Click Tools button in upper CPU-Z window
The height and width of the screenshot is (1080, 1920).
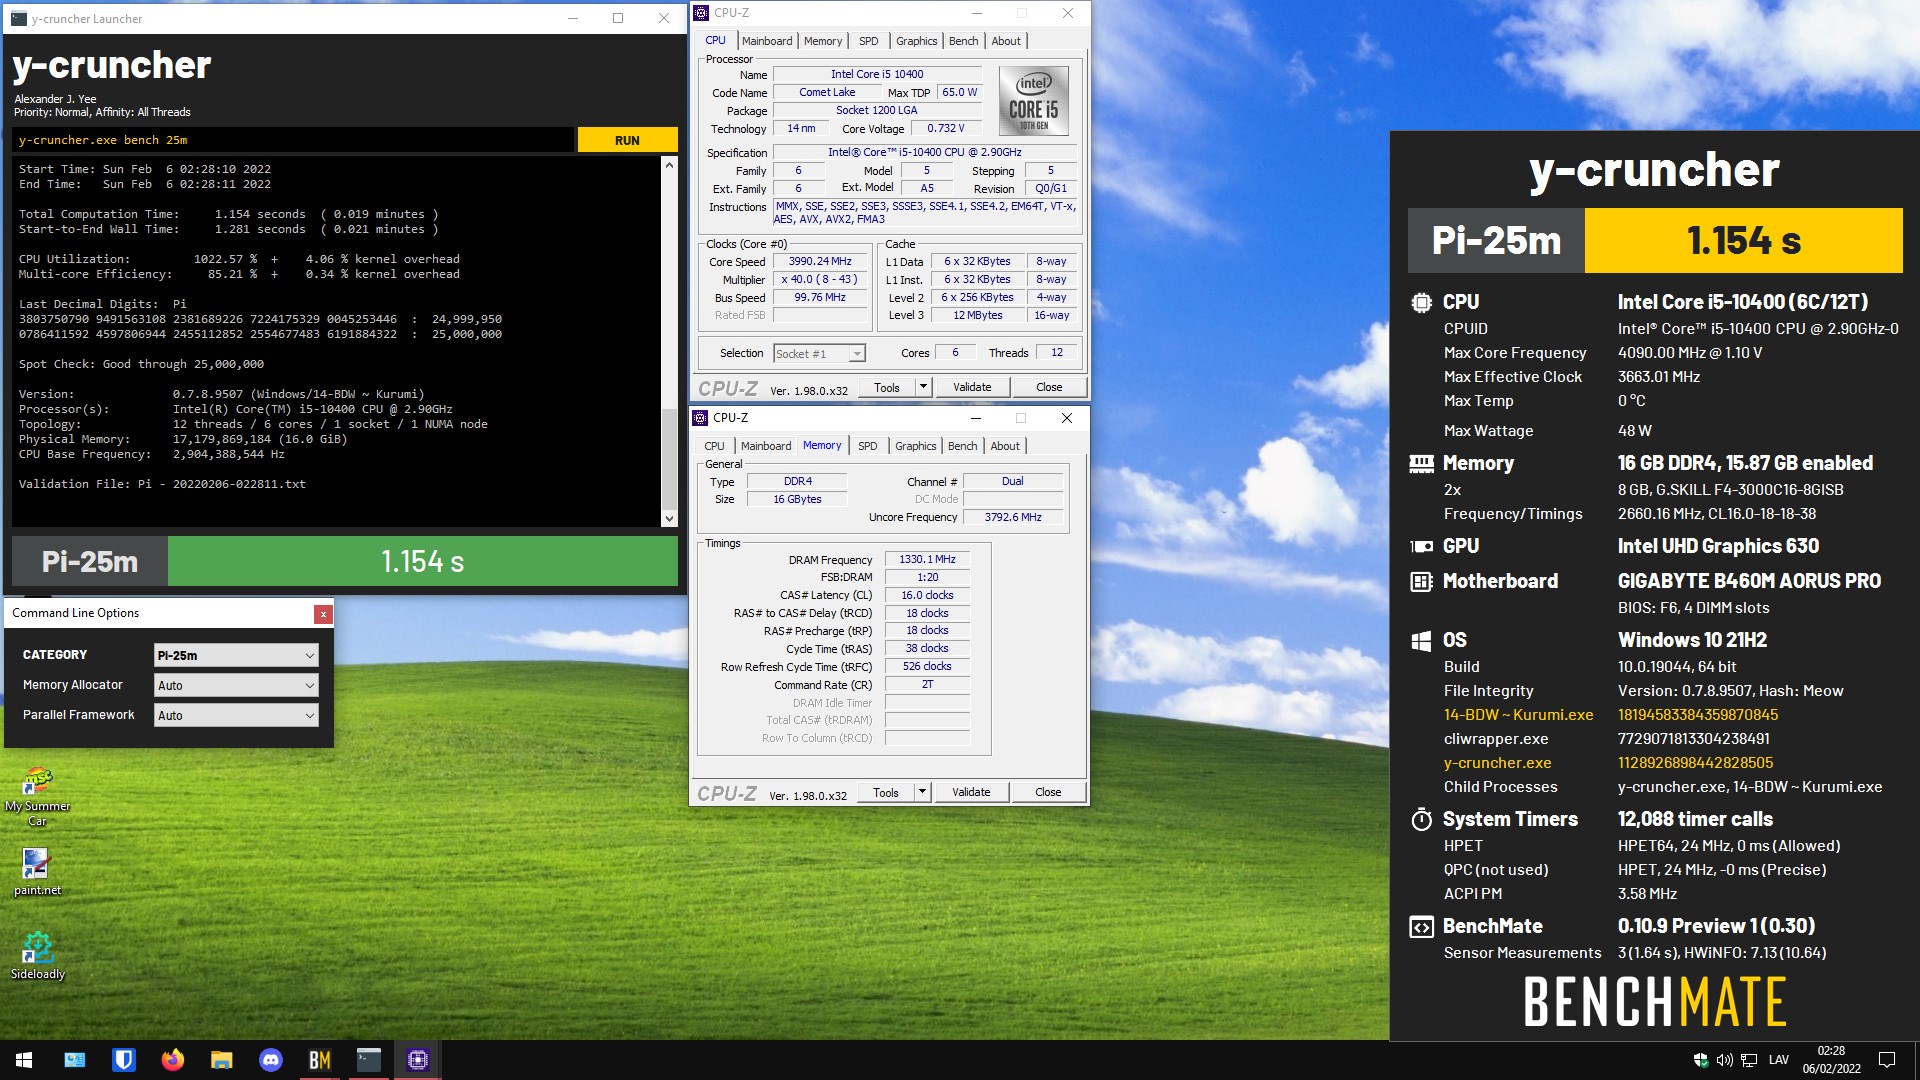point(887,387)
